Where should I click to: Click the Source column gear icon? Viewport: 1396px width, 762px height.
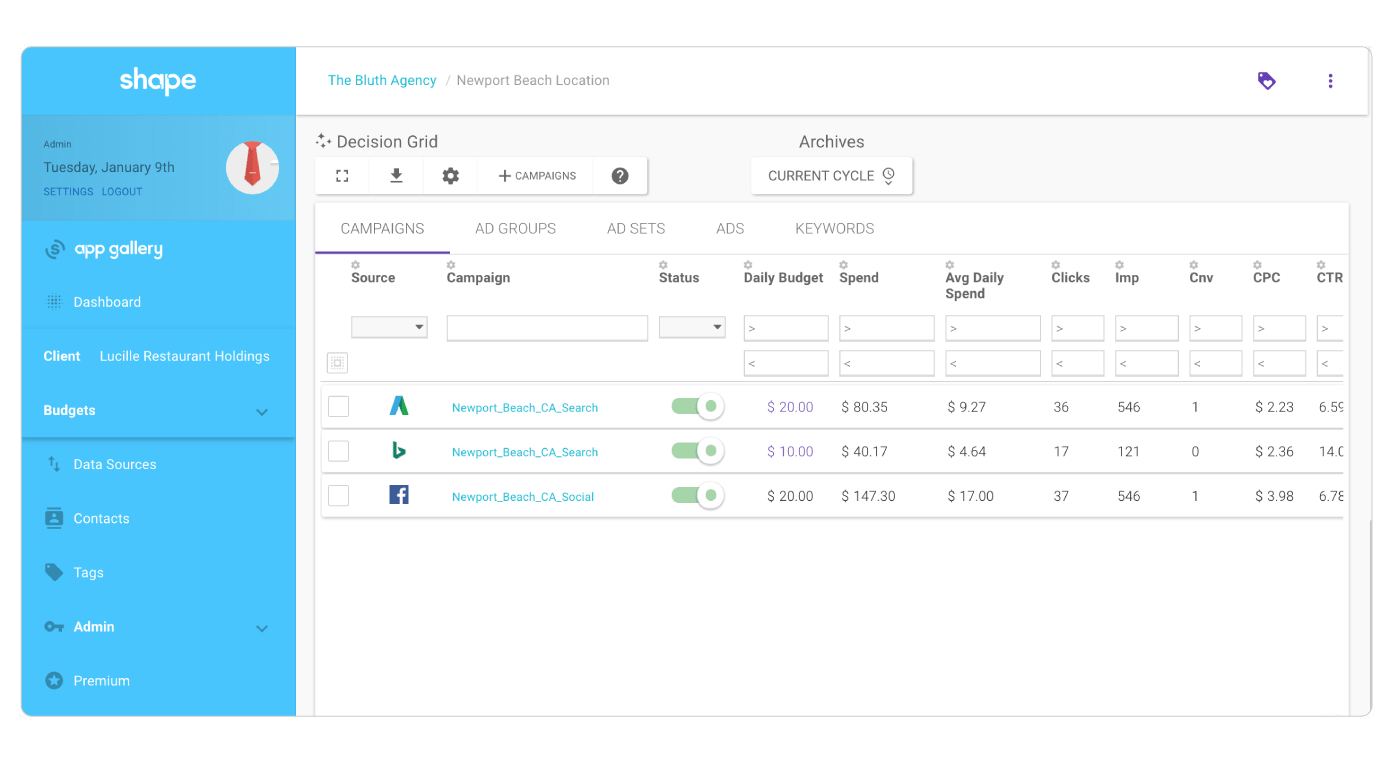click(355, 265)
